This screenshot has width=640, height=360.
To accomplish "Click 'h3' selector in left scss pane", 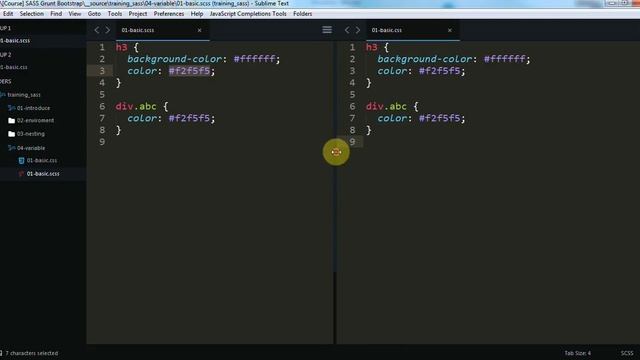I will coord(122,47).
